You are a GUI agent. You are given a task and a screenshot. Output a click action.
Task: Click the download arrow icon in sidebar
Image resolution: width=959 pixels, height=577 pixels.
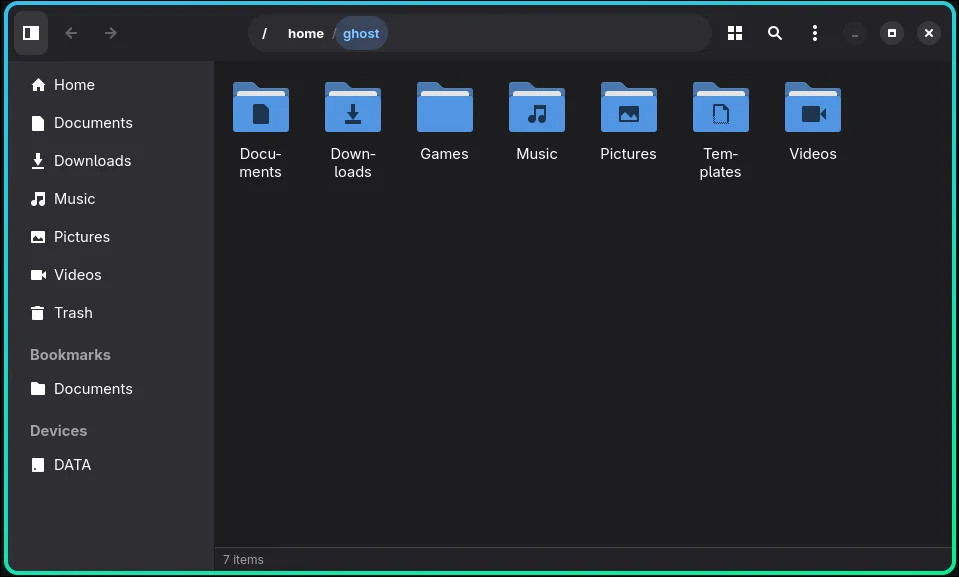[x=38, y=161]
